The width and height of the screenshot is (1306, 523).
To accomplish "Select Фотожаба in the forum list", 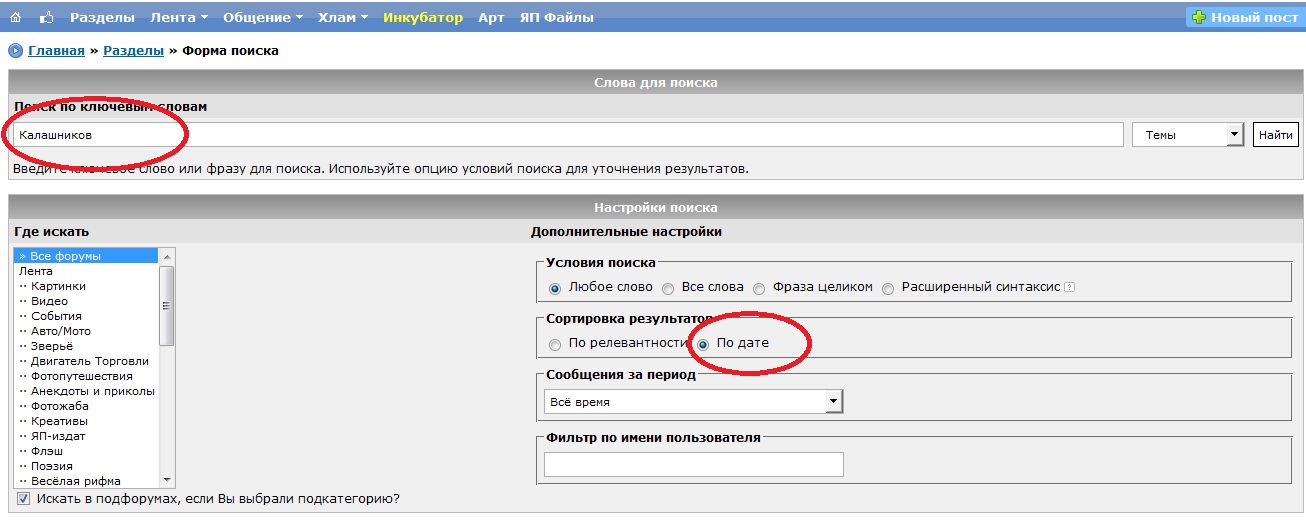I will [x=87, y=406].
